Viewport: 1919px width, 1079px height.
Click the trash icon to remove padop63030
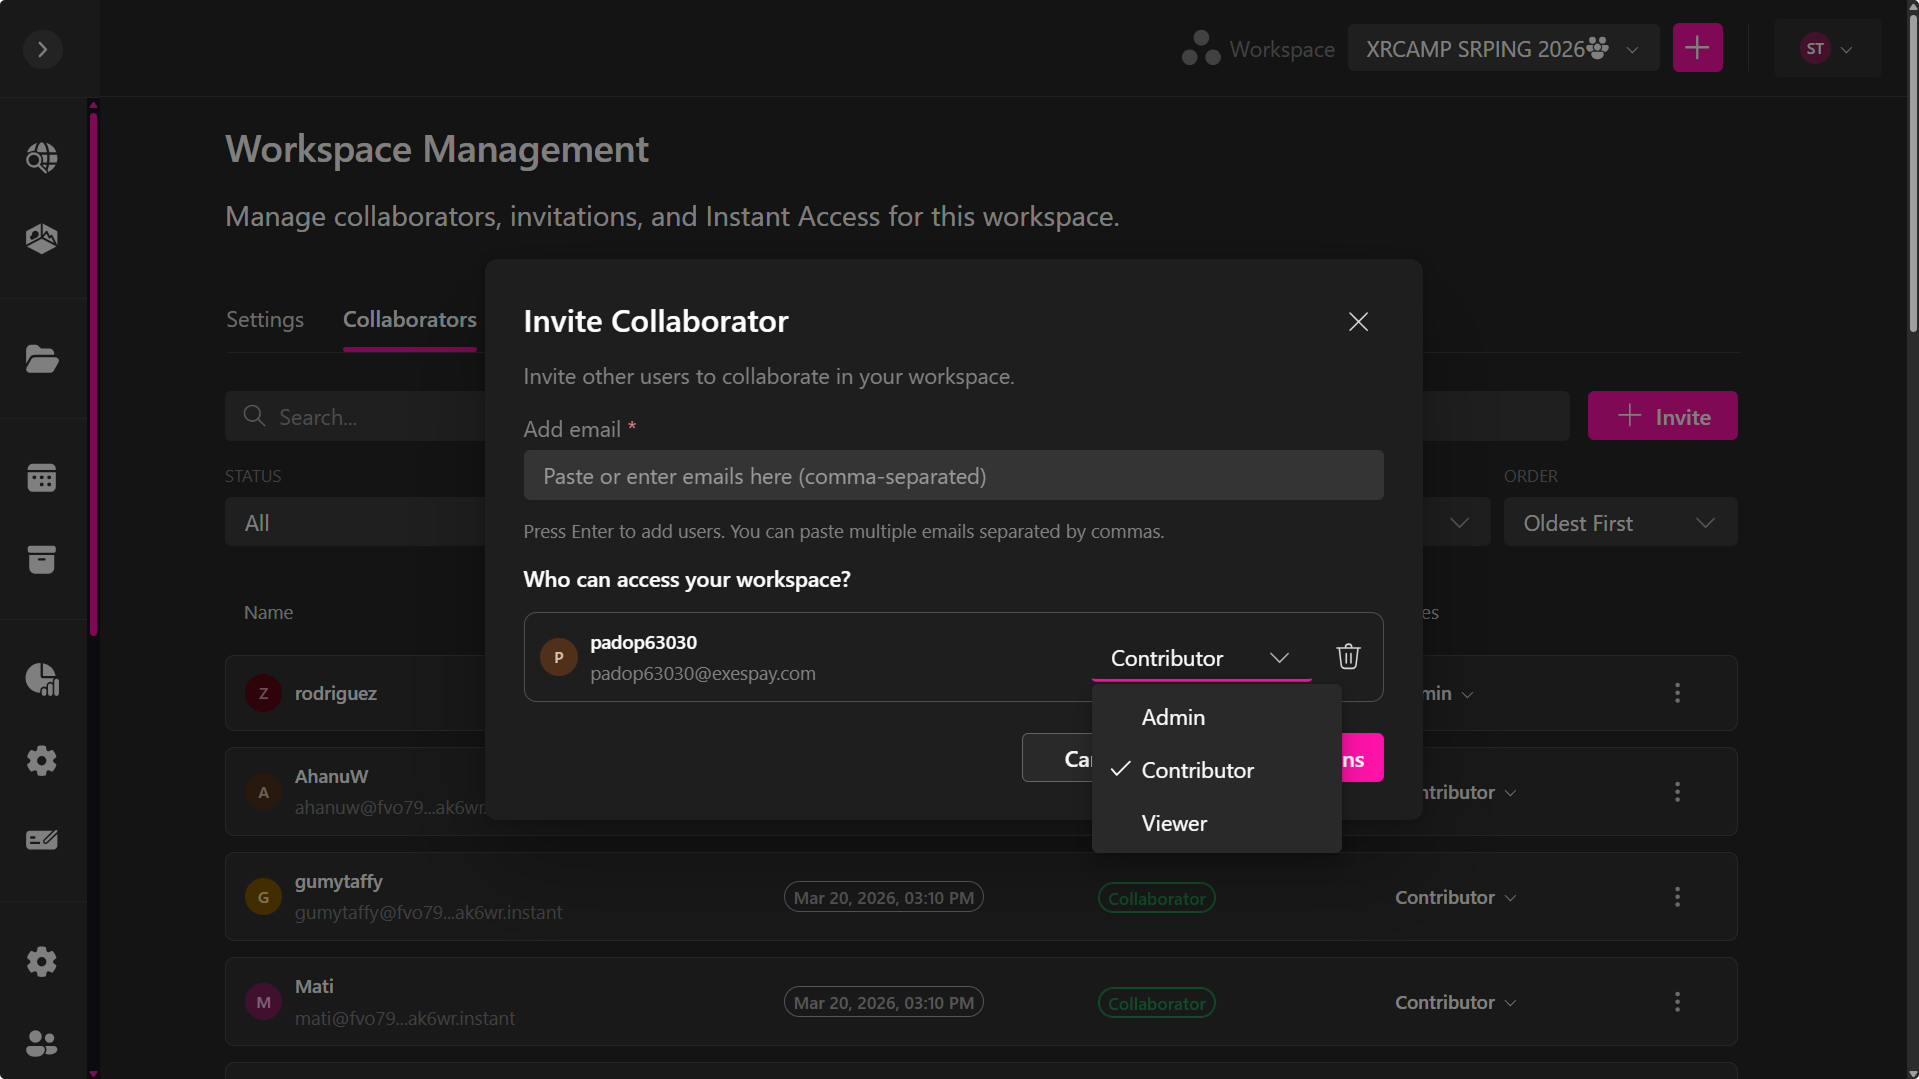tap(1348, 656)
